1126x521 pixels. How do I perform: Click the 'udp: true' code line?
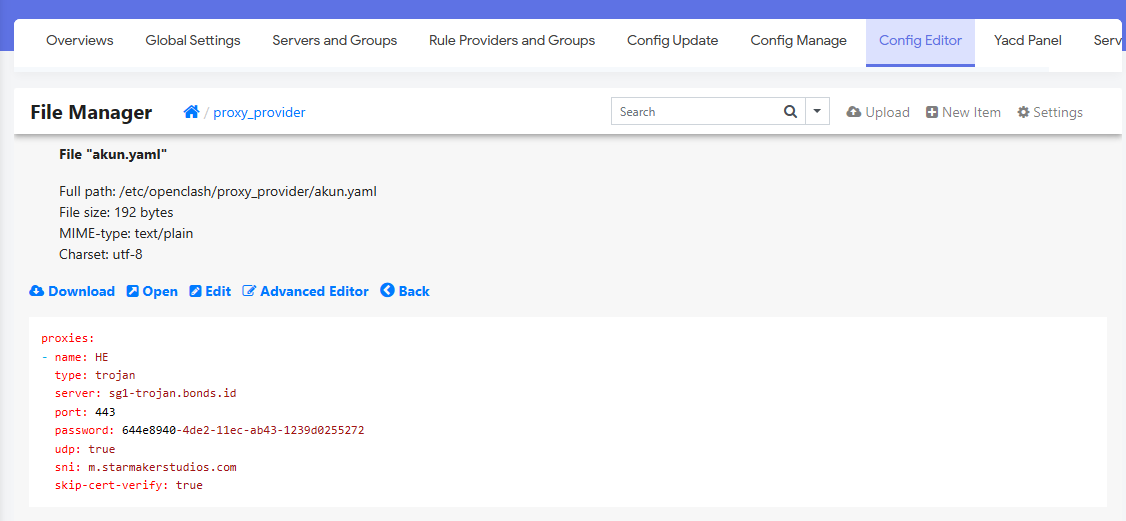[x=85, y=449]
